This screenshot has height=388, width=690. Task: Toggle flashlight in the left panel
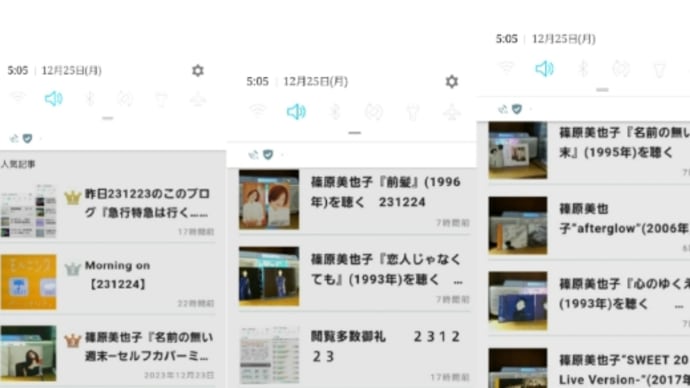pos(161,99)
